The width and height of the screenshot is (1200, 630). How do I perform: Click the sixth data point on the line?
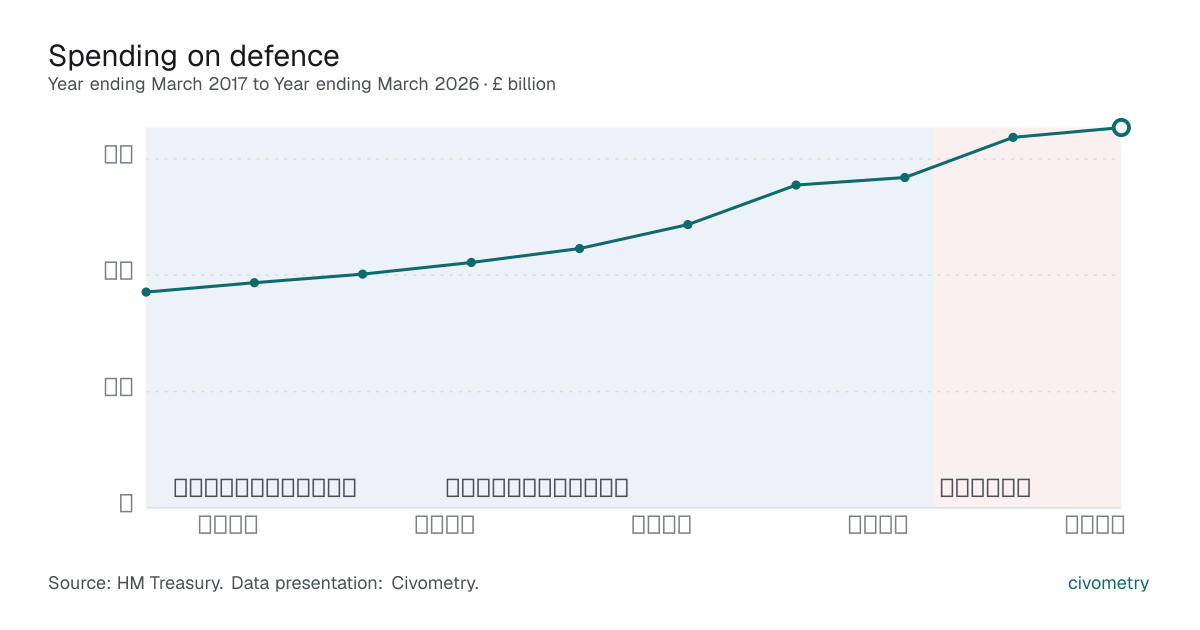[x=688, y=224]
